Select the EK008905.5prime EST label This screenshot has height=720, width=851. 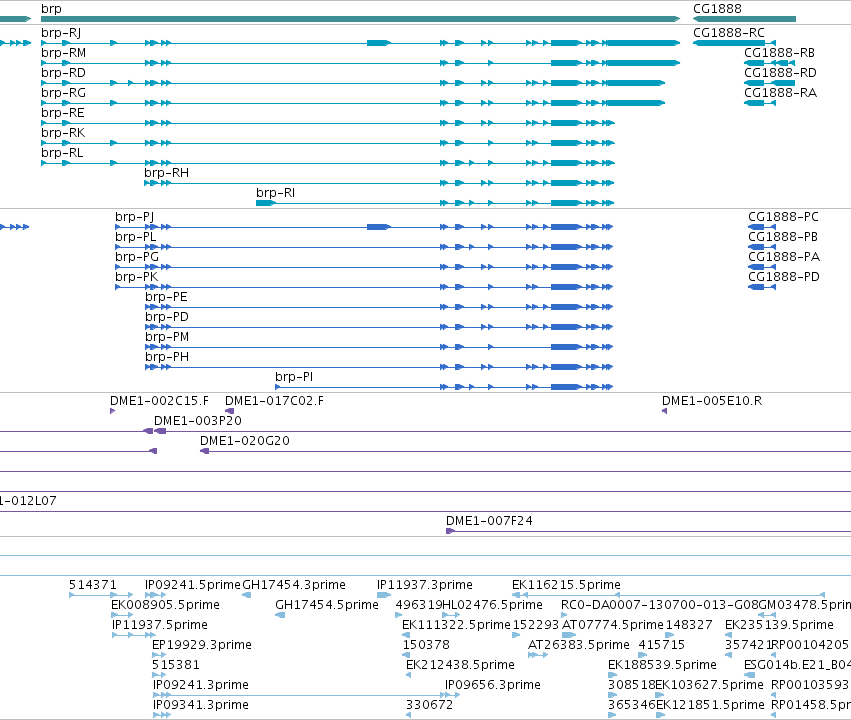pyautogui.click(x=166, y=606)
